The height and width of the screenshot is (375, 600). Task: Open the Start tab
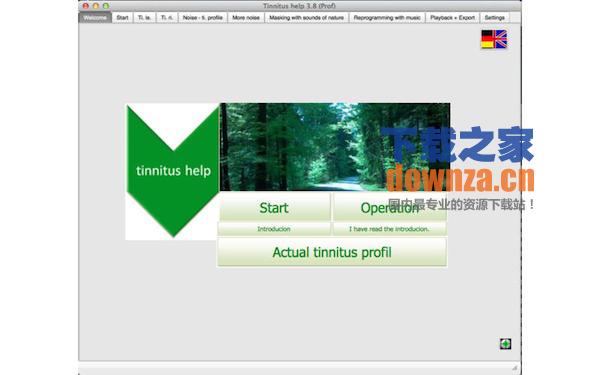pos(122,18)
